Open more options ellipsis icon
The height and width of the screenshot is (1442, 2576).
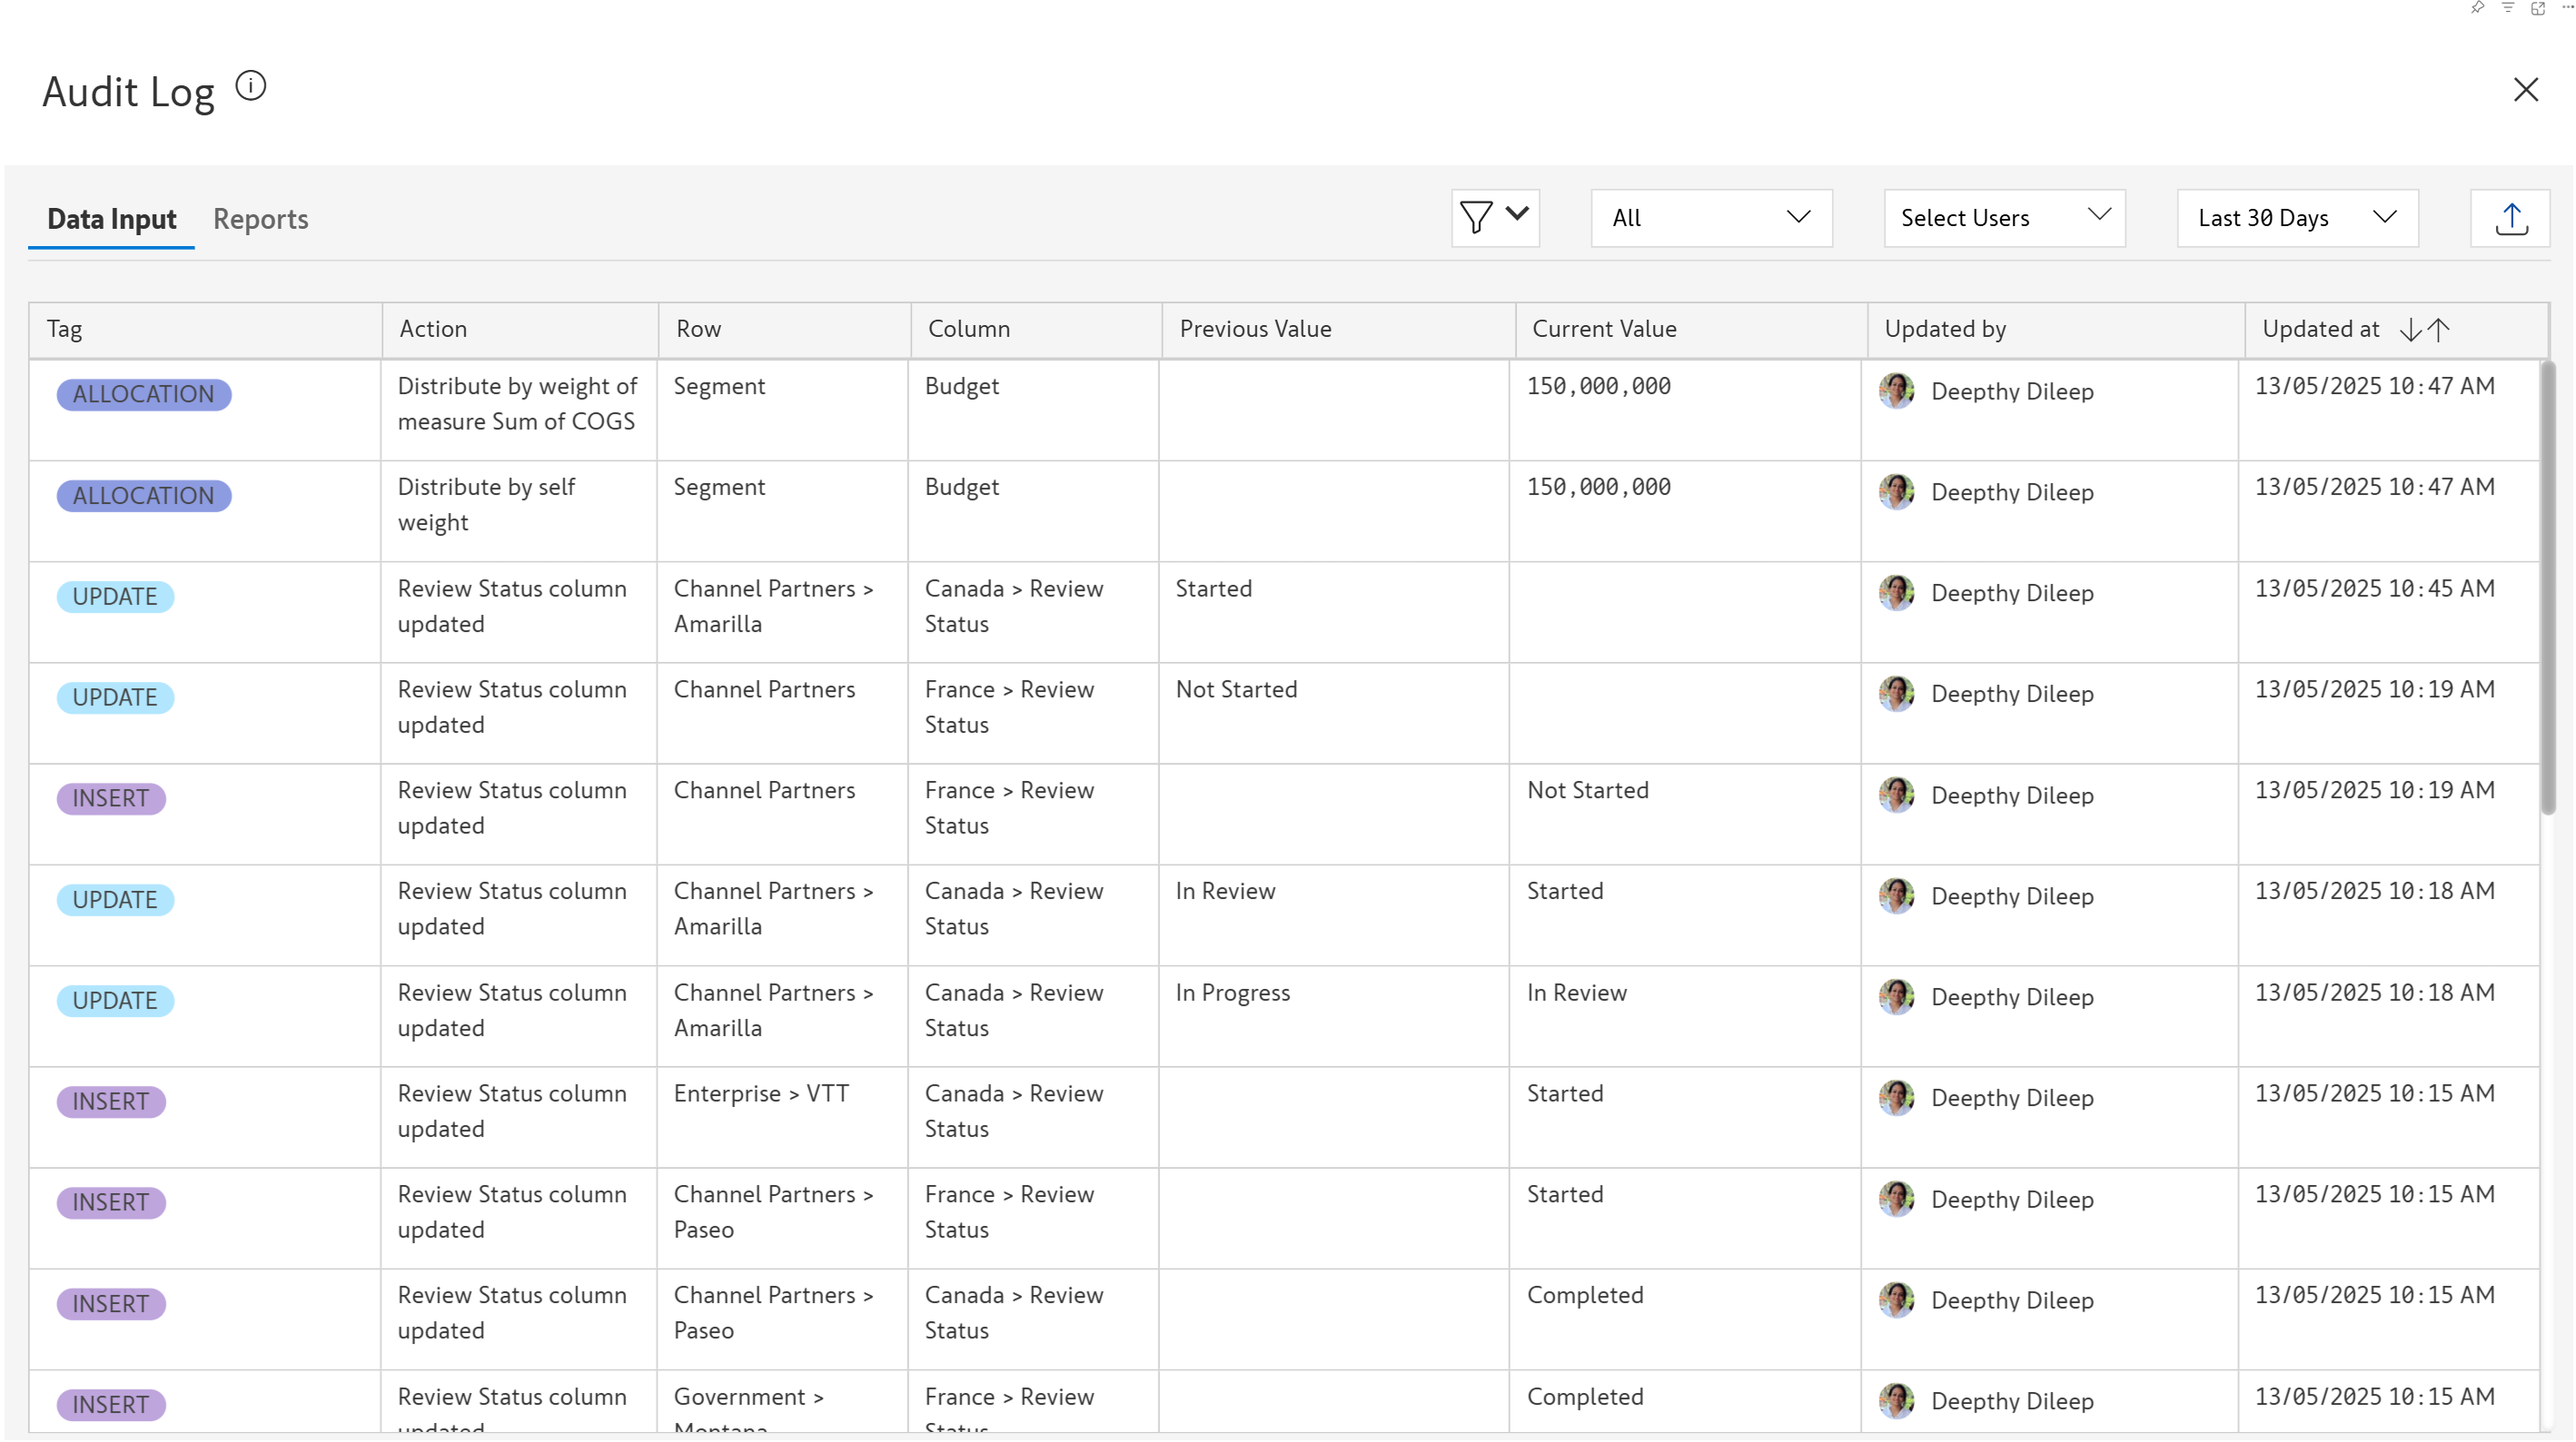tap(2567, 6)
